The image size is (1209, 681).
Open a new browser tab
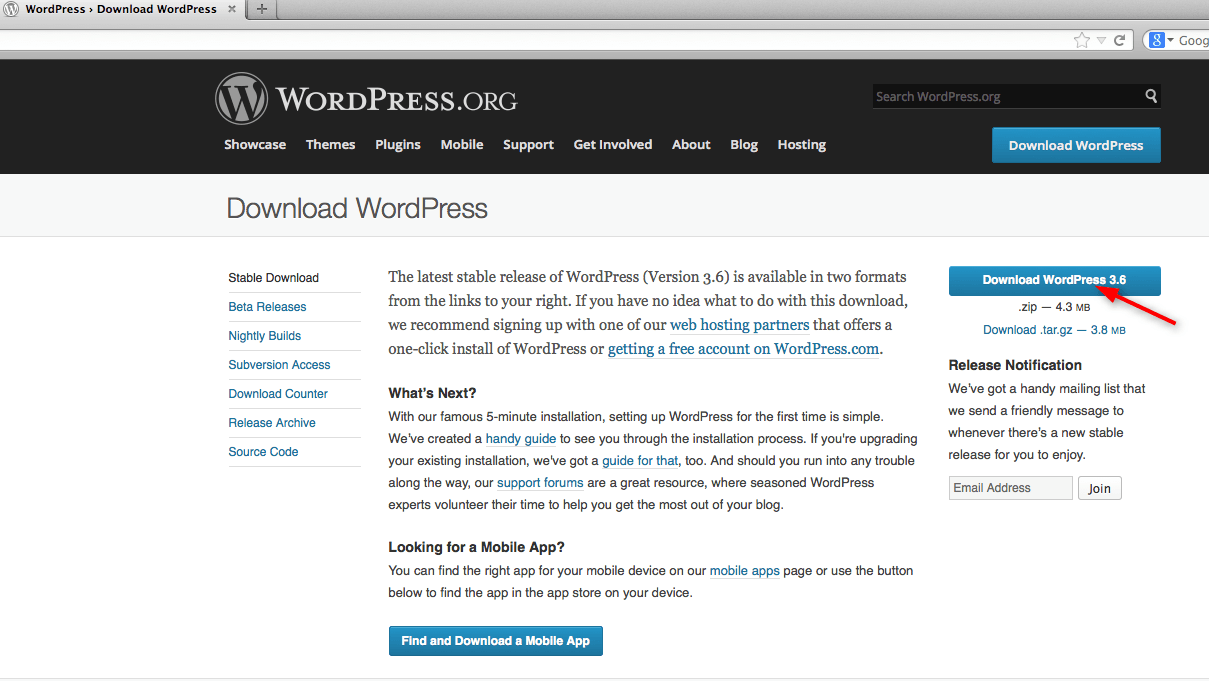click(x=262, y=9)
